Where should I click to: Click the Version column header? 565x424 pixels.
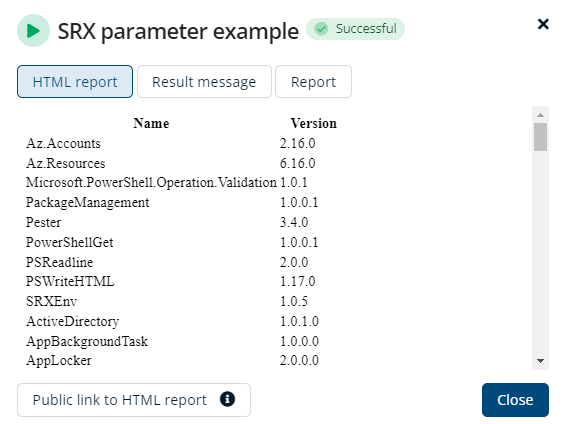coord(313,124)
